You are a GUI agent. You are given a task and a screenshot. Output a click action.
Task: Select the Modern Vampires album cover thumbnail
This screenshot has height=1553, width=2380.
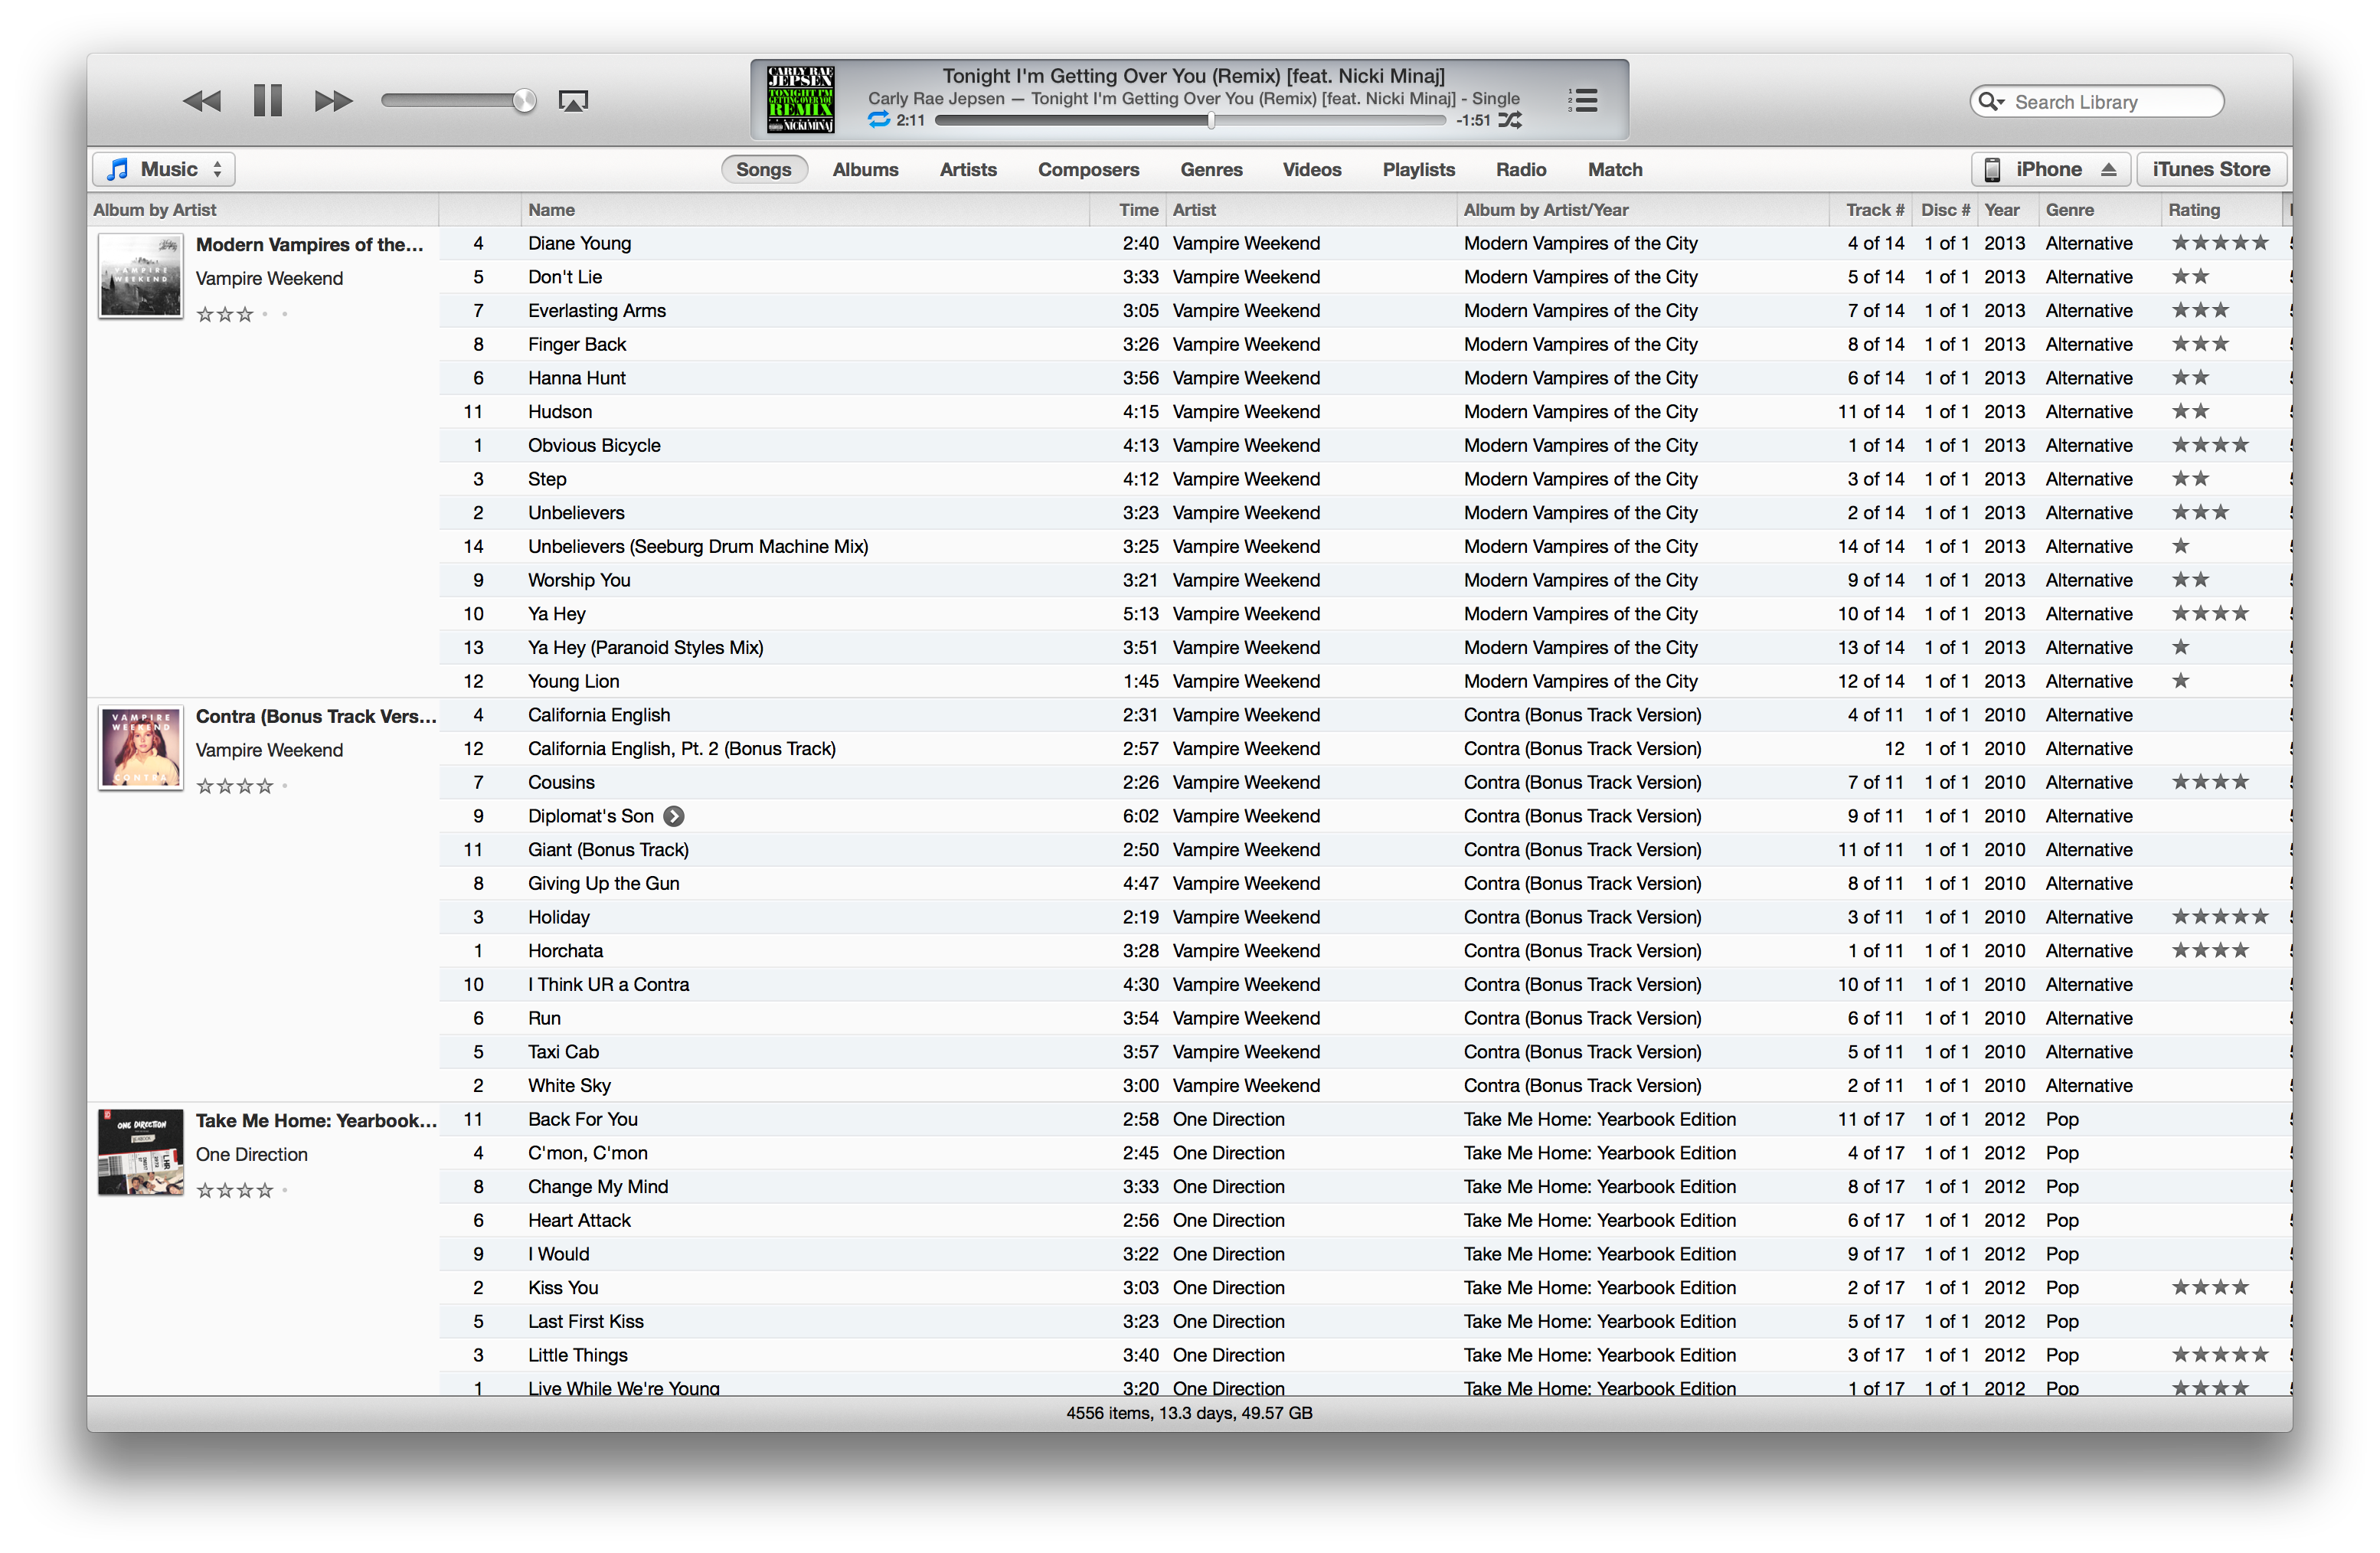point(141,276)
